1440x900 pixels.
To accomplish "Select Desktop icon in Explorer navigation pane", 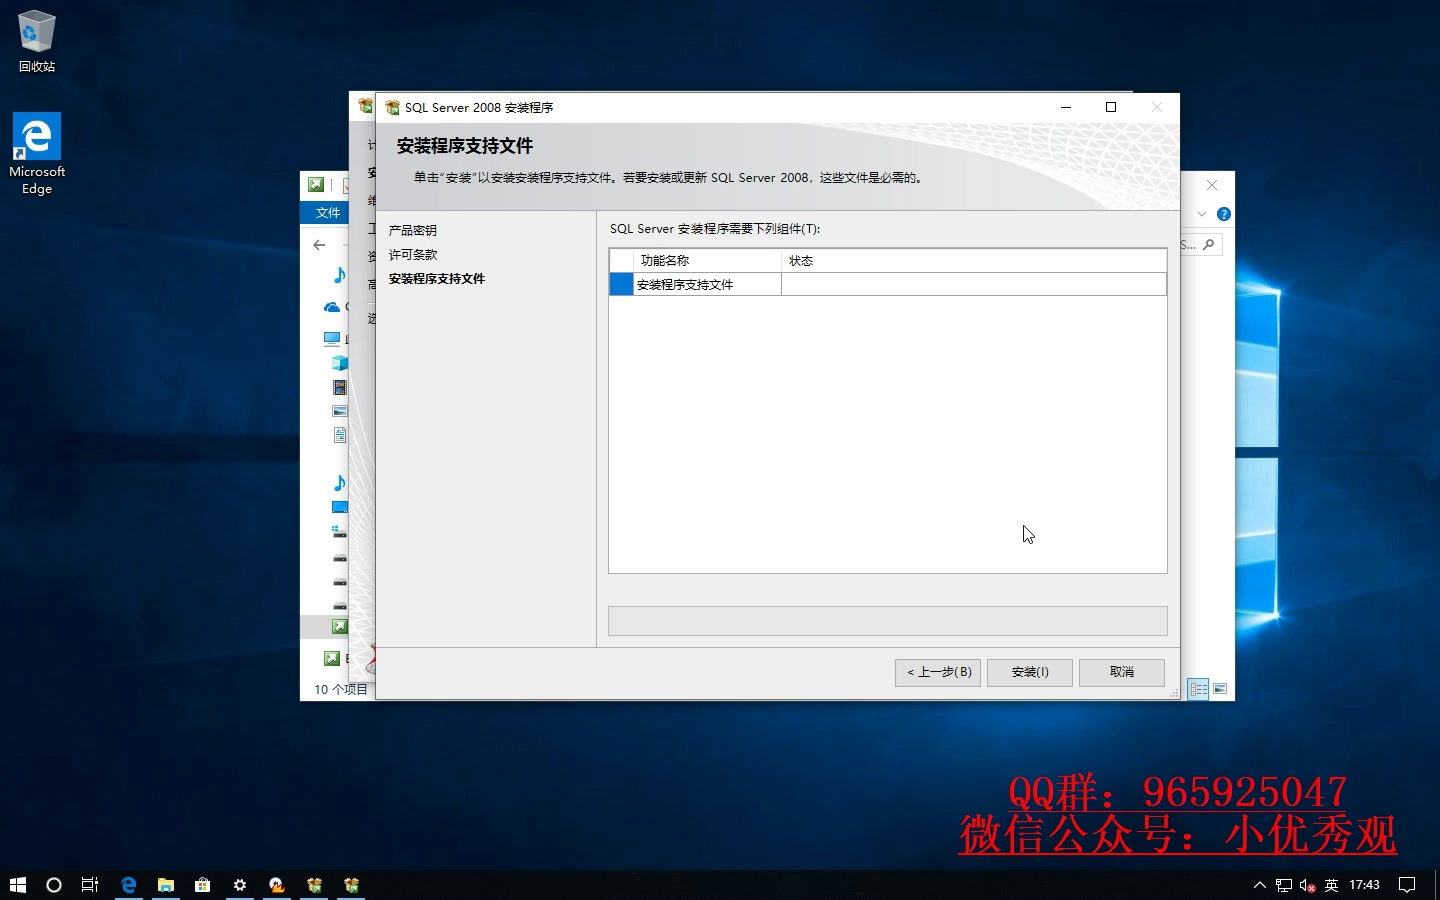I will tap(340, 507).
